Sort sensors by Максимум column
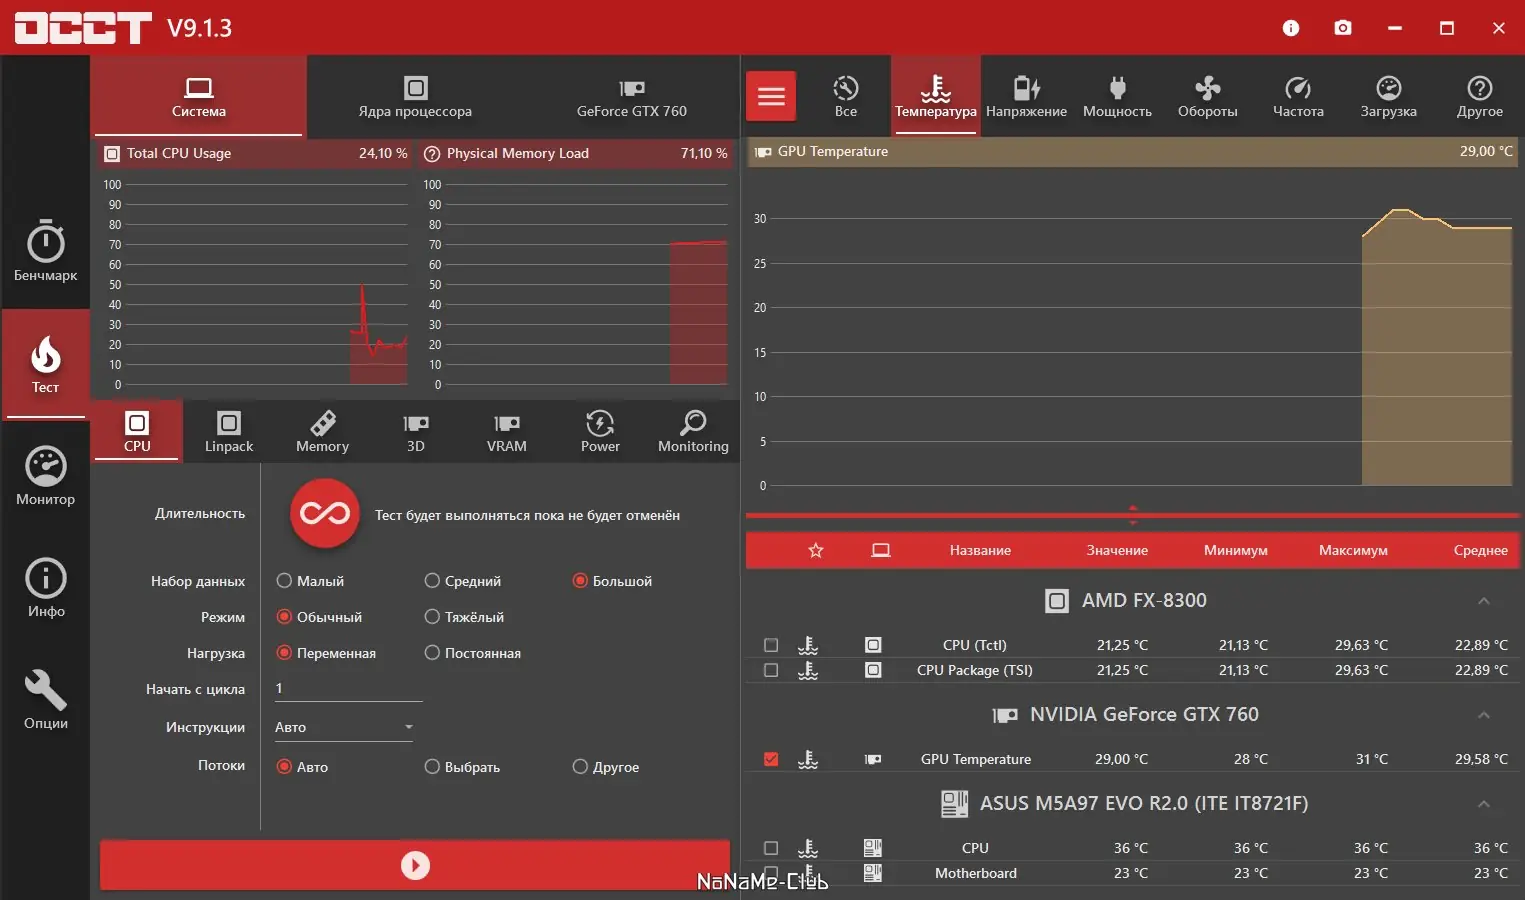Screen dimensions: 1525x900 [x=1353, y=551]
